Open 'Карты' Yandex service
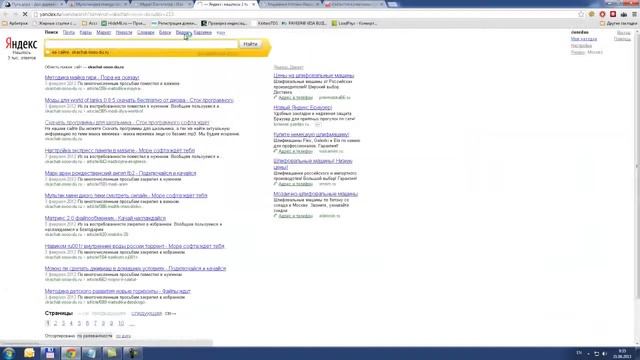Screen dimensions: 640x360 pyautogui.click(x=85, y=32)
